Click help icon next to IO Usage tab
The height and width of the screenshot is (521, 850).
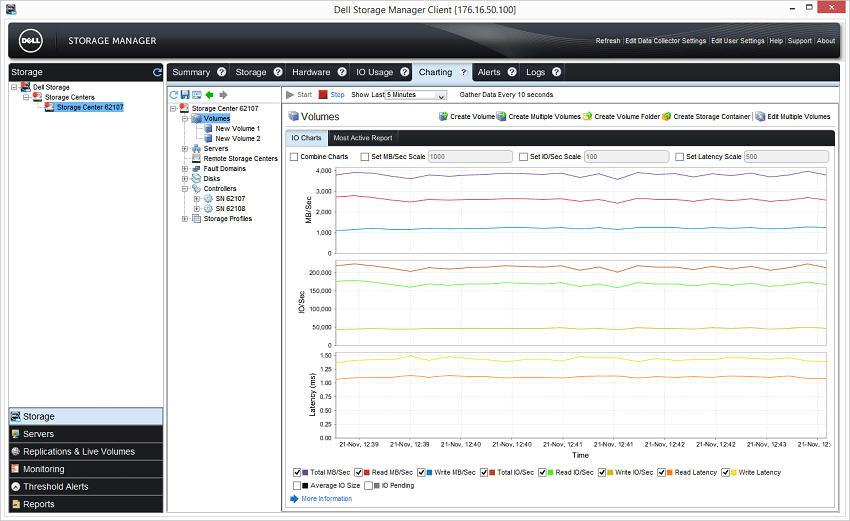405,72
